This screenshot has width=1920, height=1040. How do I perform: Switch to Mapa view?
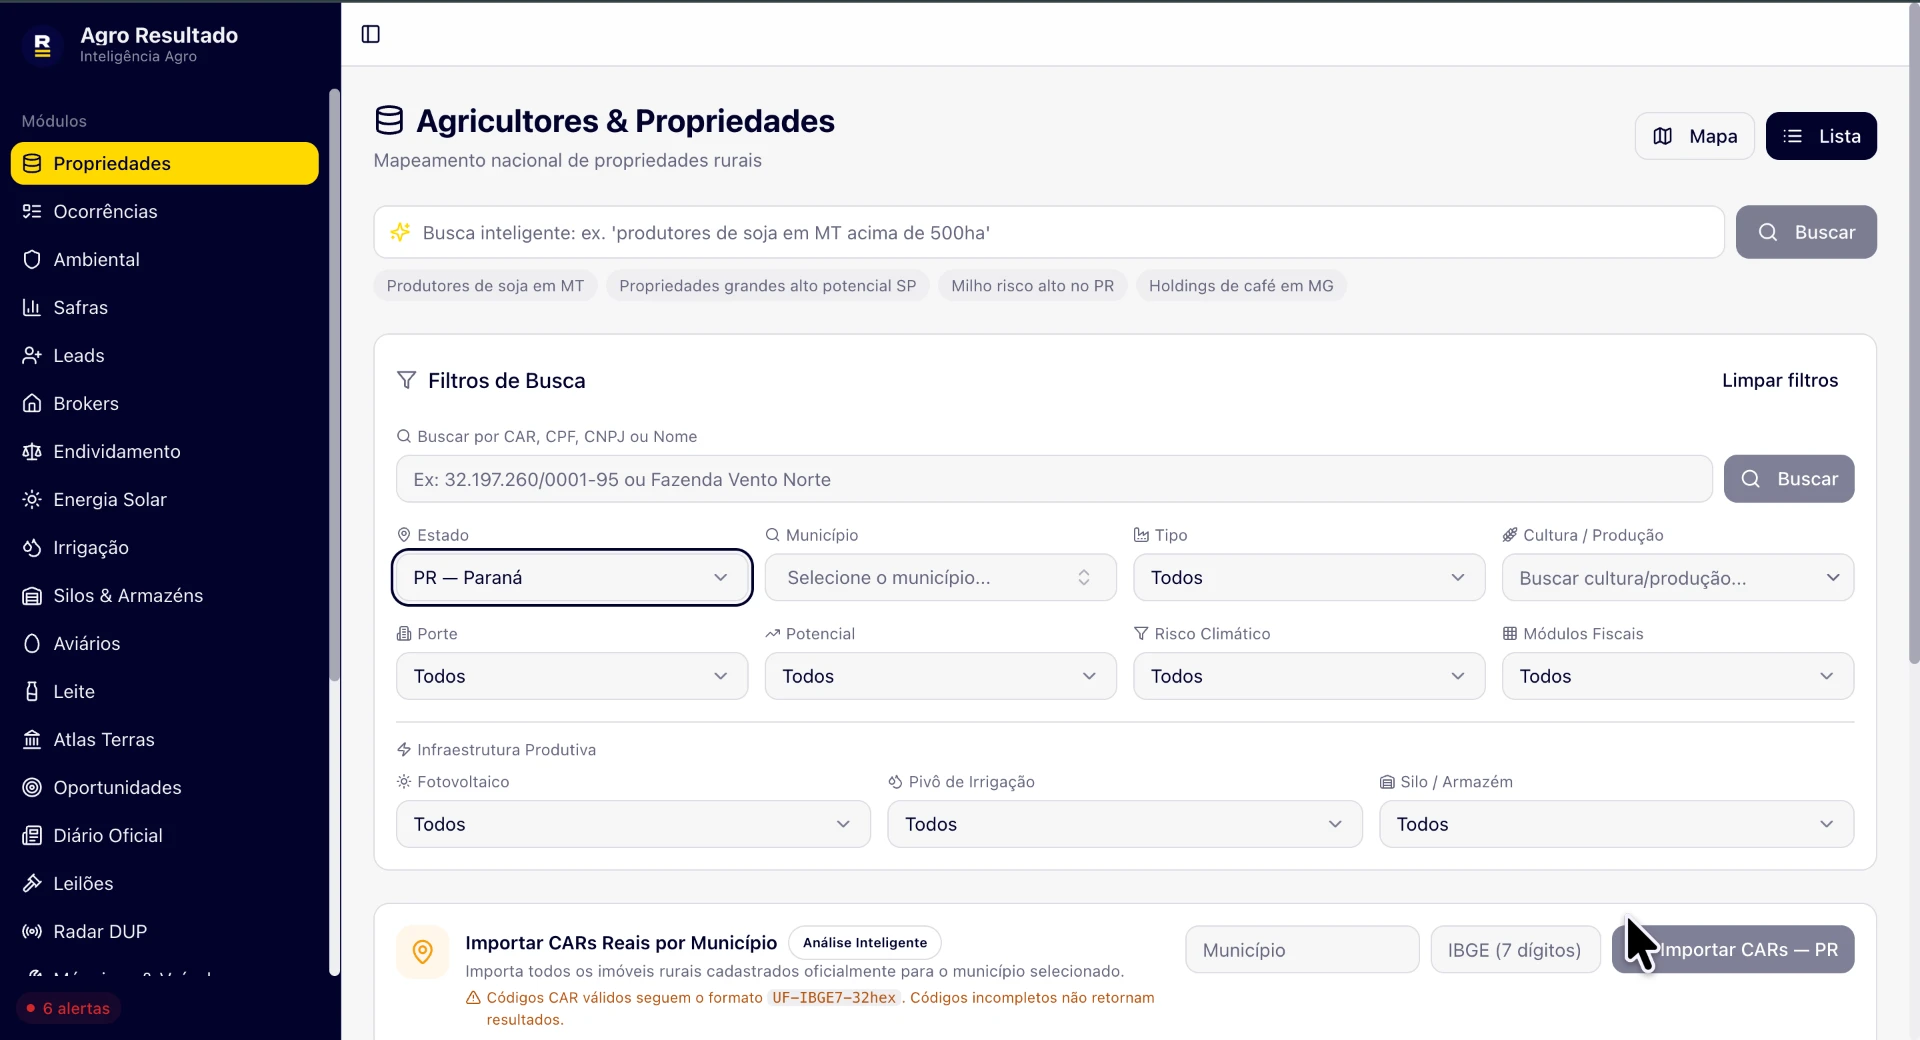pyautogui.click(x=1695, y=136)
